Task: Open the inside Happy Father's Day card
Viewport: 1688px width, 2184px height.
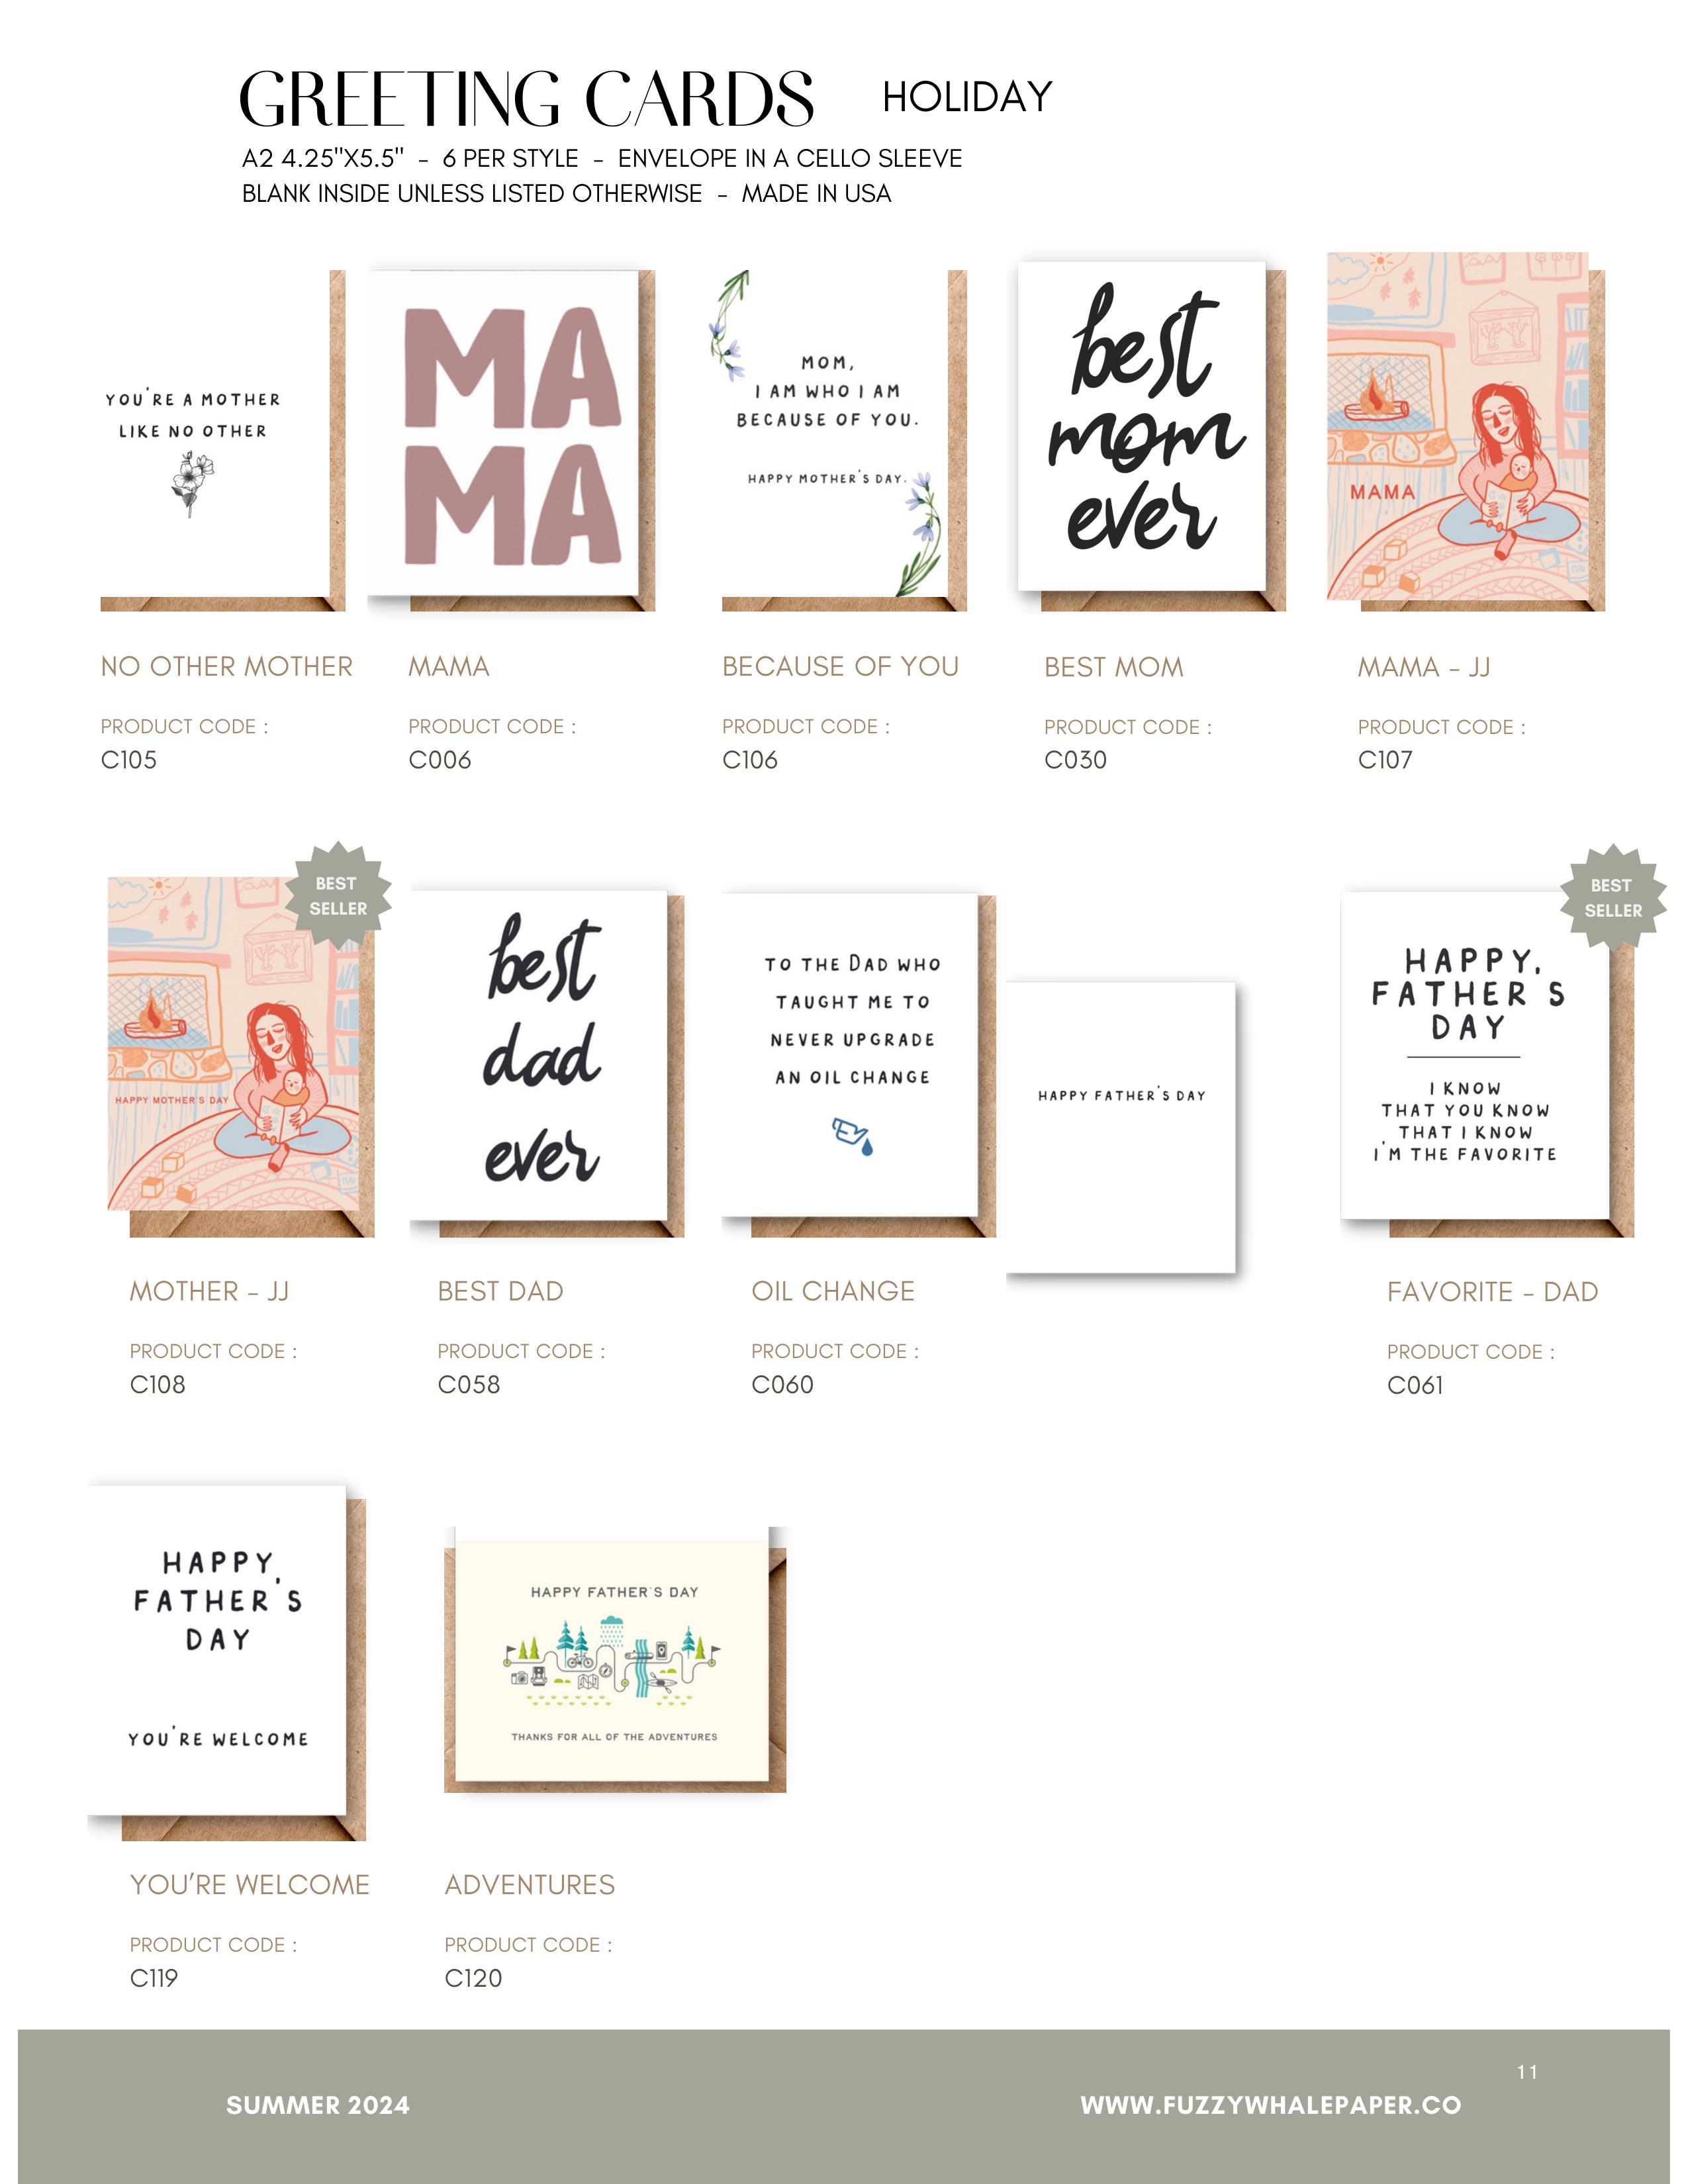Action: tap(1121, 1127)
